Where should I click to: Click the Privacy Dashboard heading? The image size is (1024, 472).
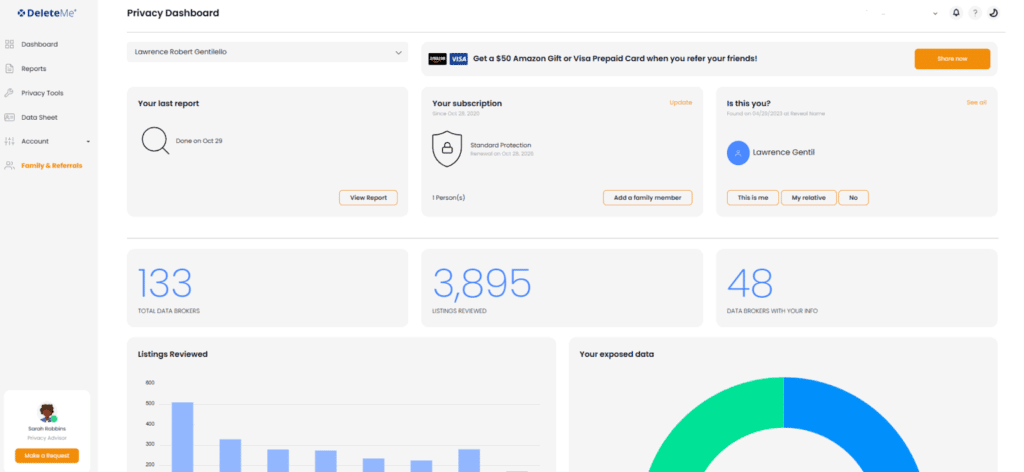point(173,13)
